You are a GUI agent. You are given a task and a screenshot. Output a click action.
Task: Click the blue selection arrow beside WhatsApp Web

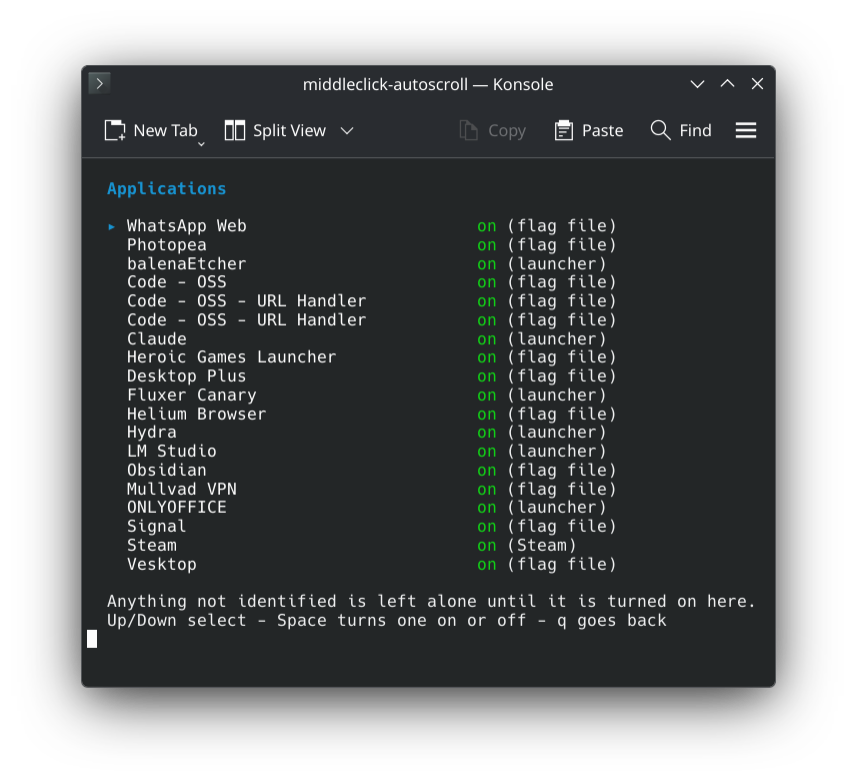click(111, 227)
